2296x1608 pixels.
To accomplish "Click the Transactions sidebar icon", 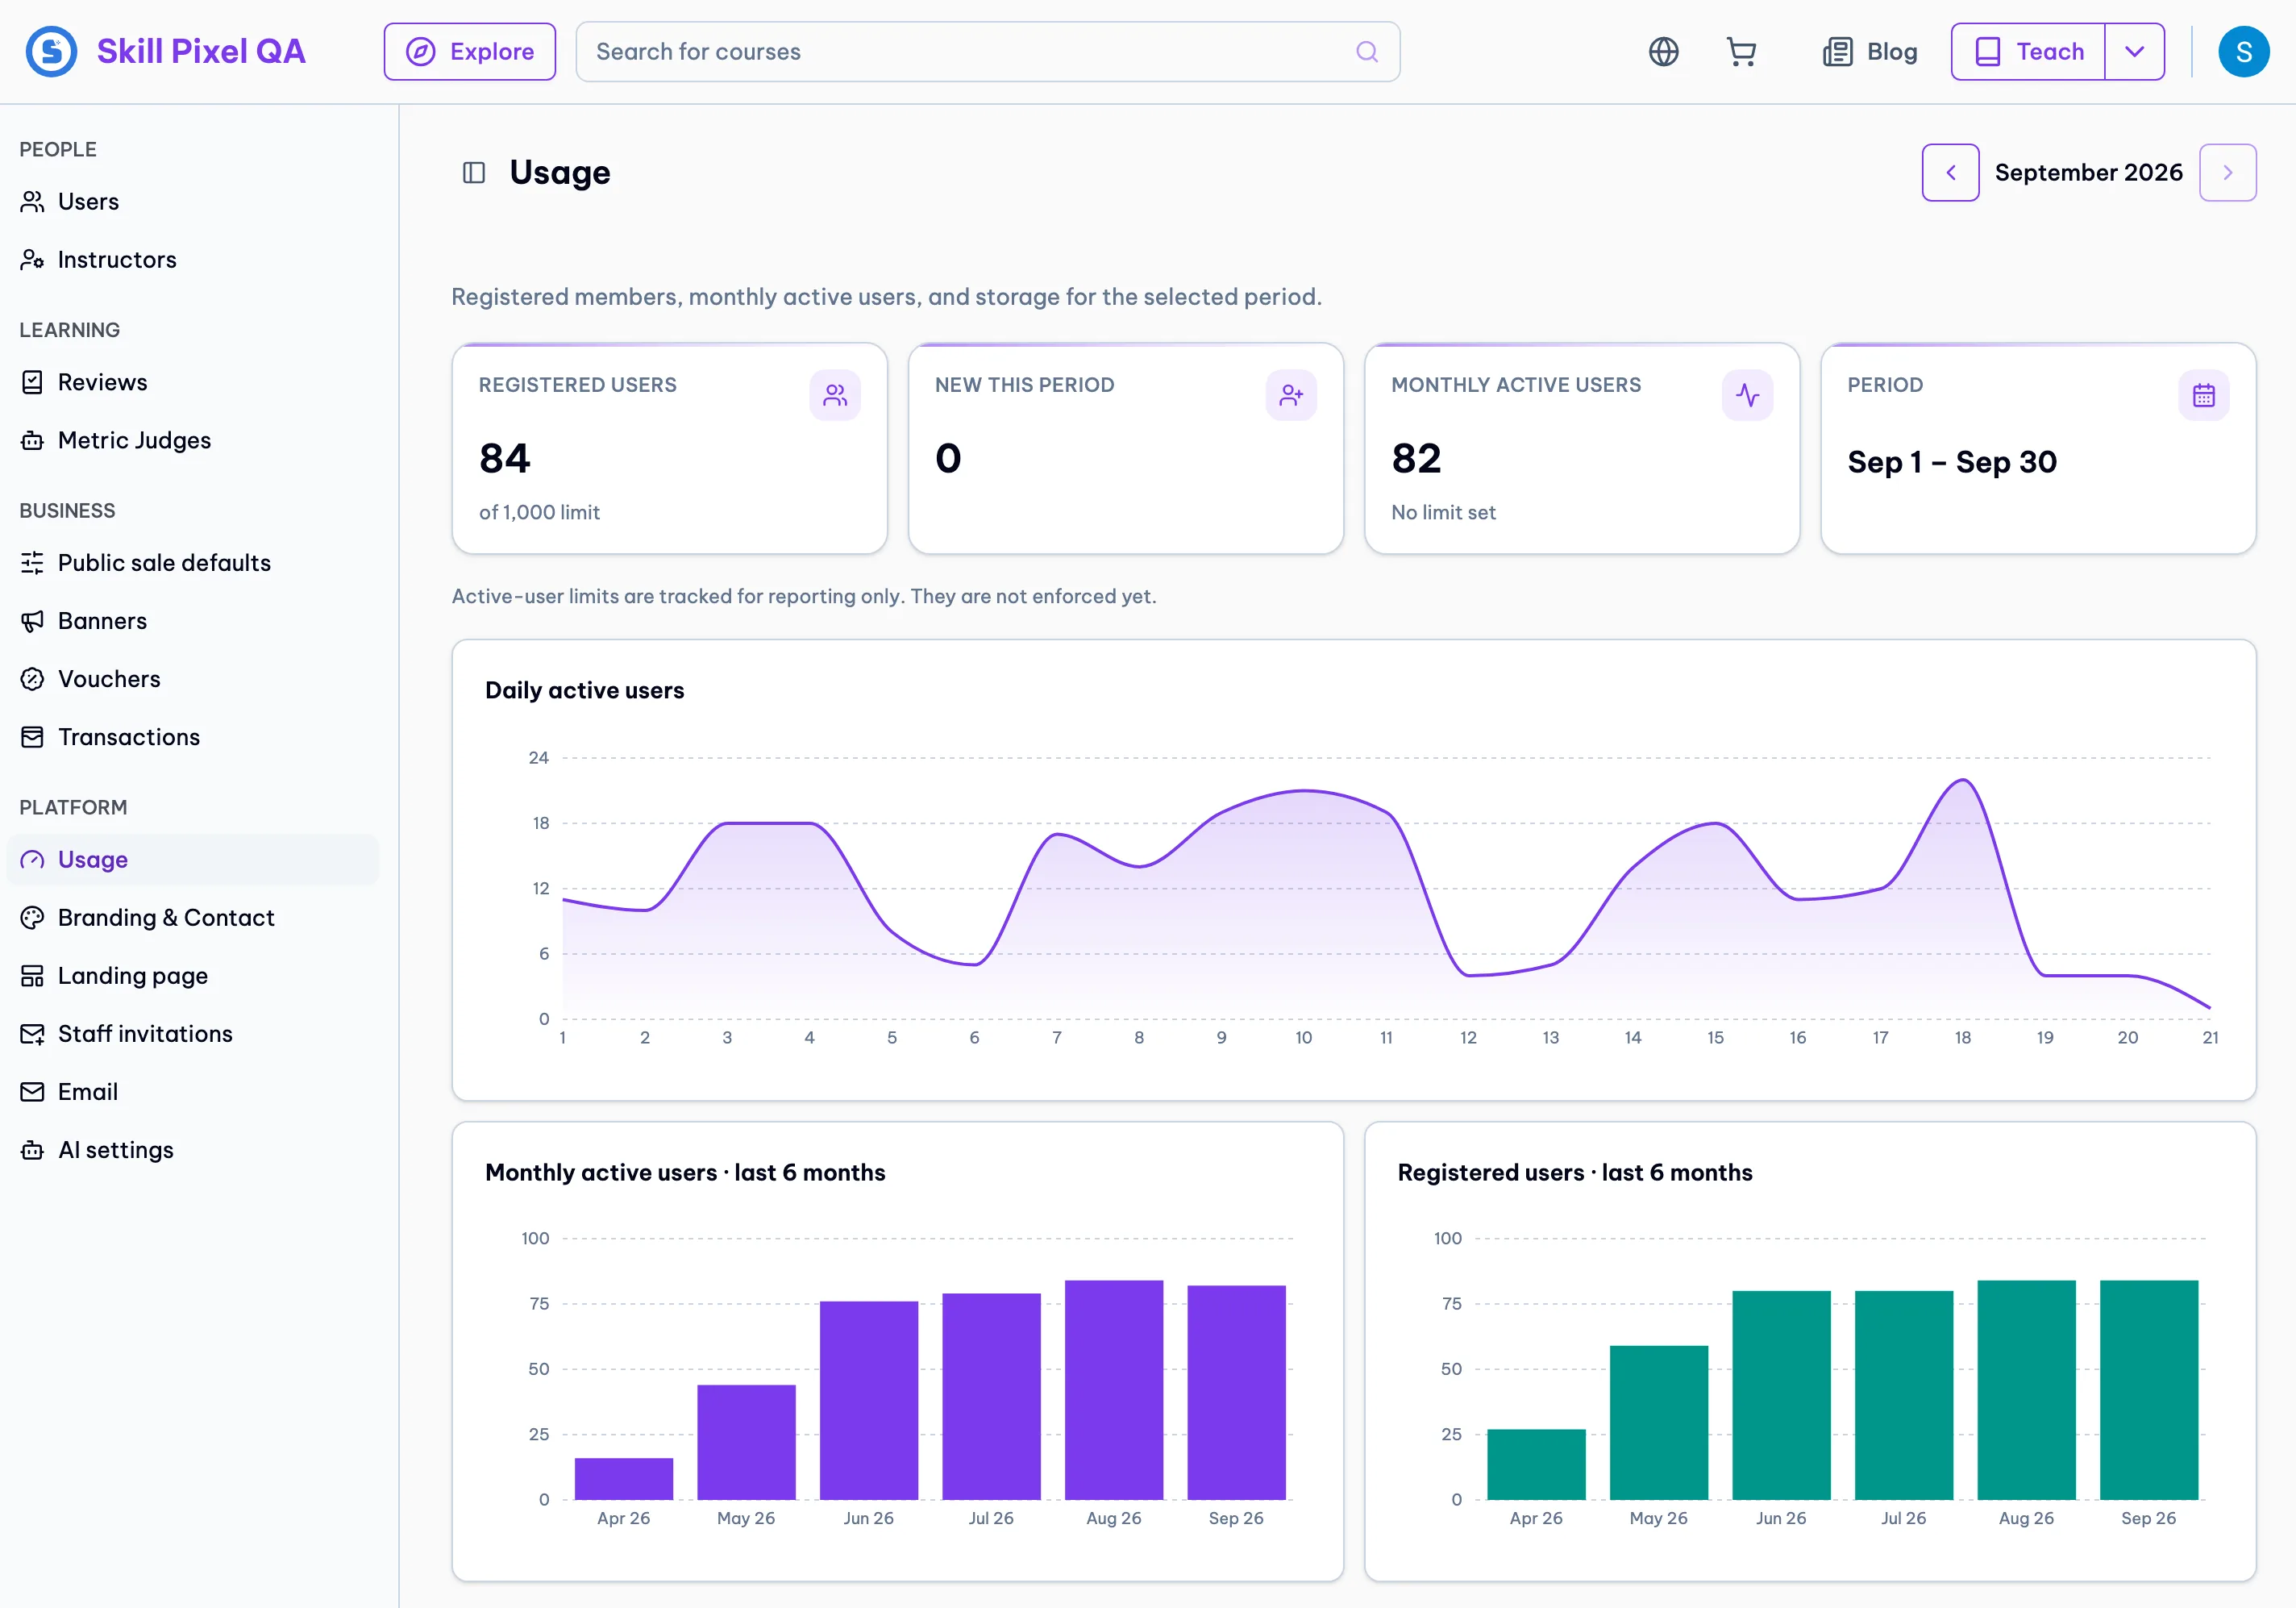I will coord(32,737).
